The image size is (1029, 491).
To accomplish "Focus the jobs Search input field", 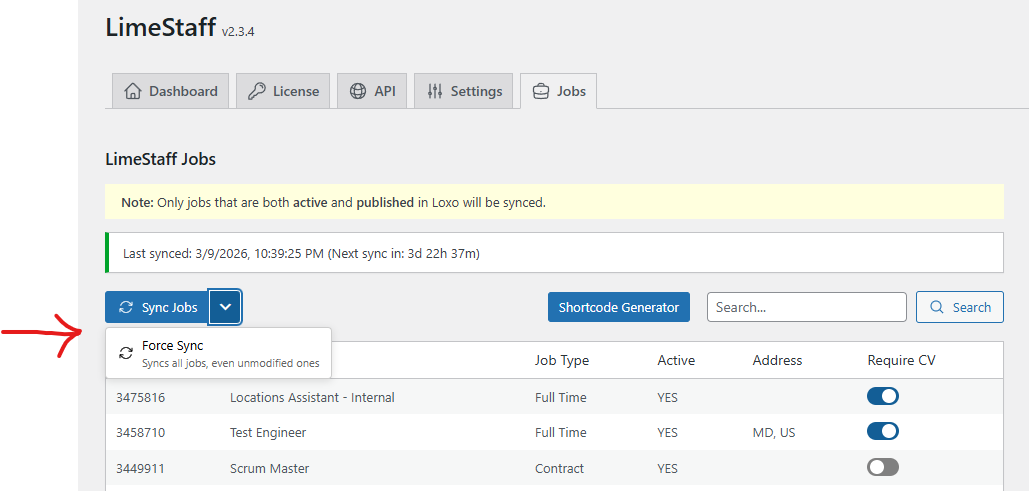I will pos(806,308).
